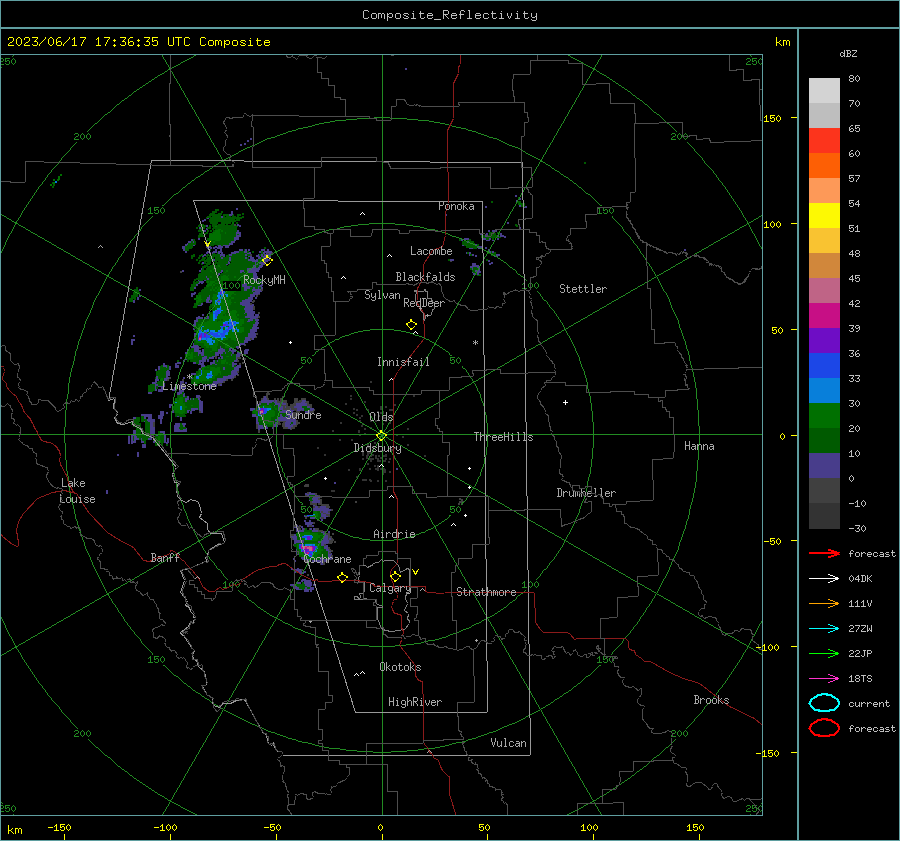
Task: Click the Vulcan city label
Action: point(508,743)
